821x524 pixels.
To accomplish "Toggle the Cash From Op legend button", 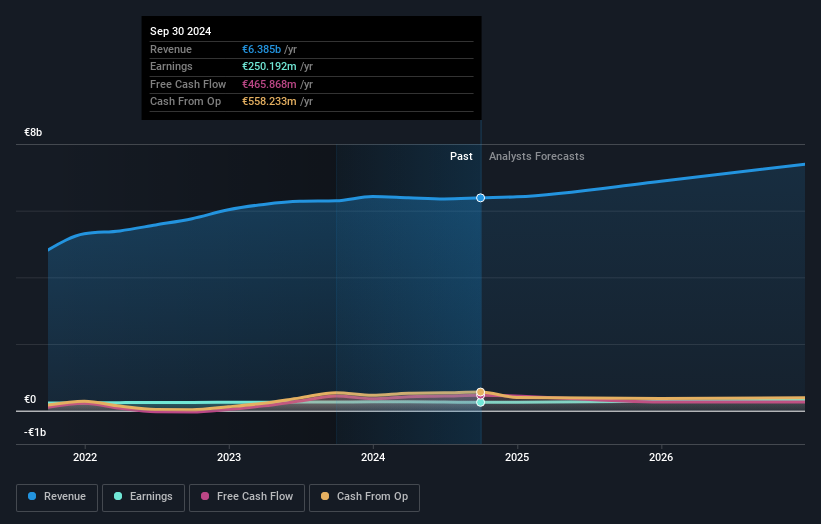I will [x=364, y=497].
